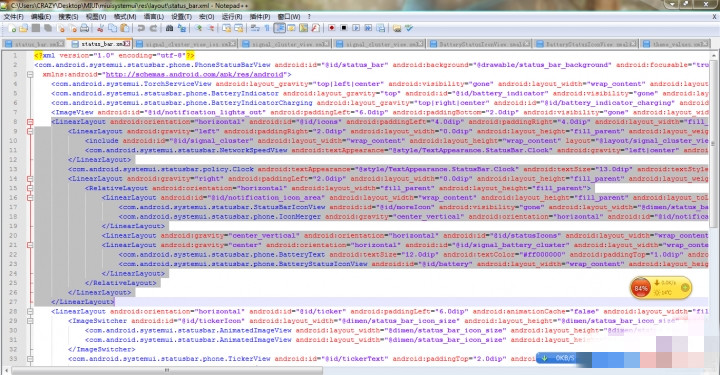Collapse ticker LinearLayout fold on line 28
The width and height of the screenshot is (720, 375).
(30, 312)
